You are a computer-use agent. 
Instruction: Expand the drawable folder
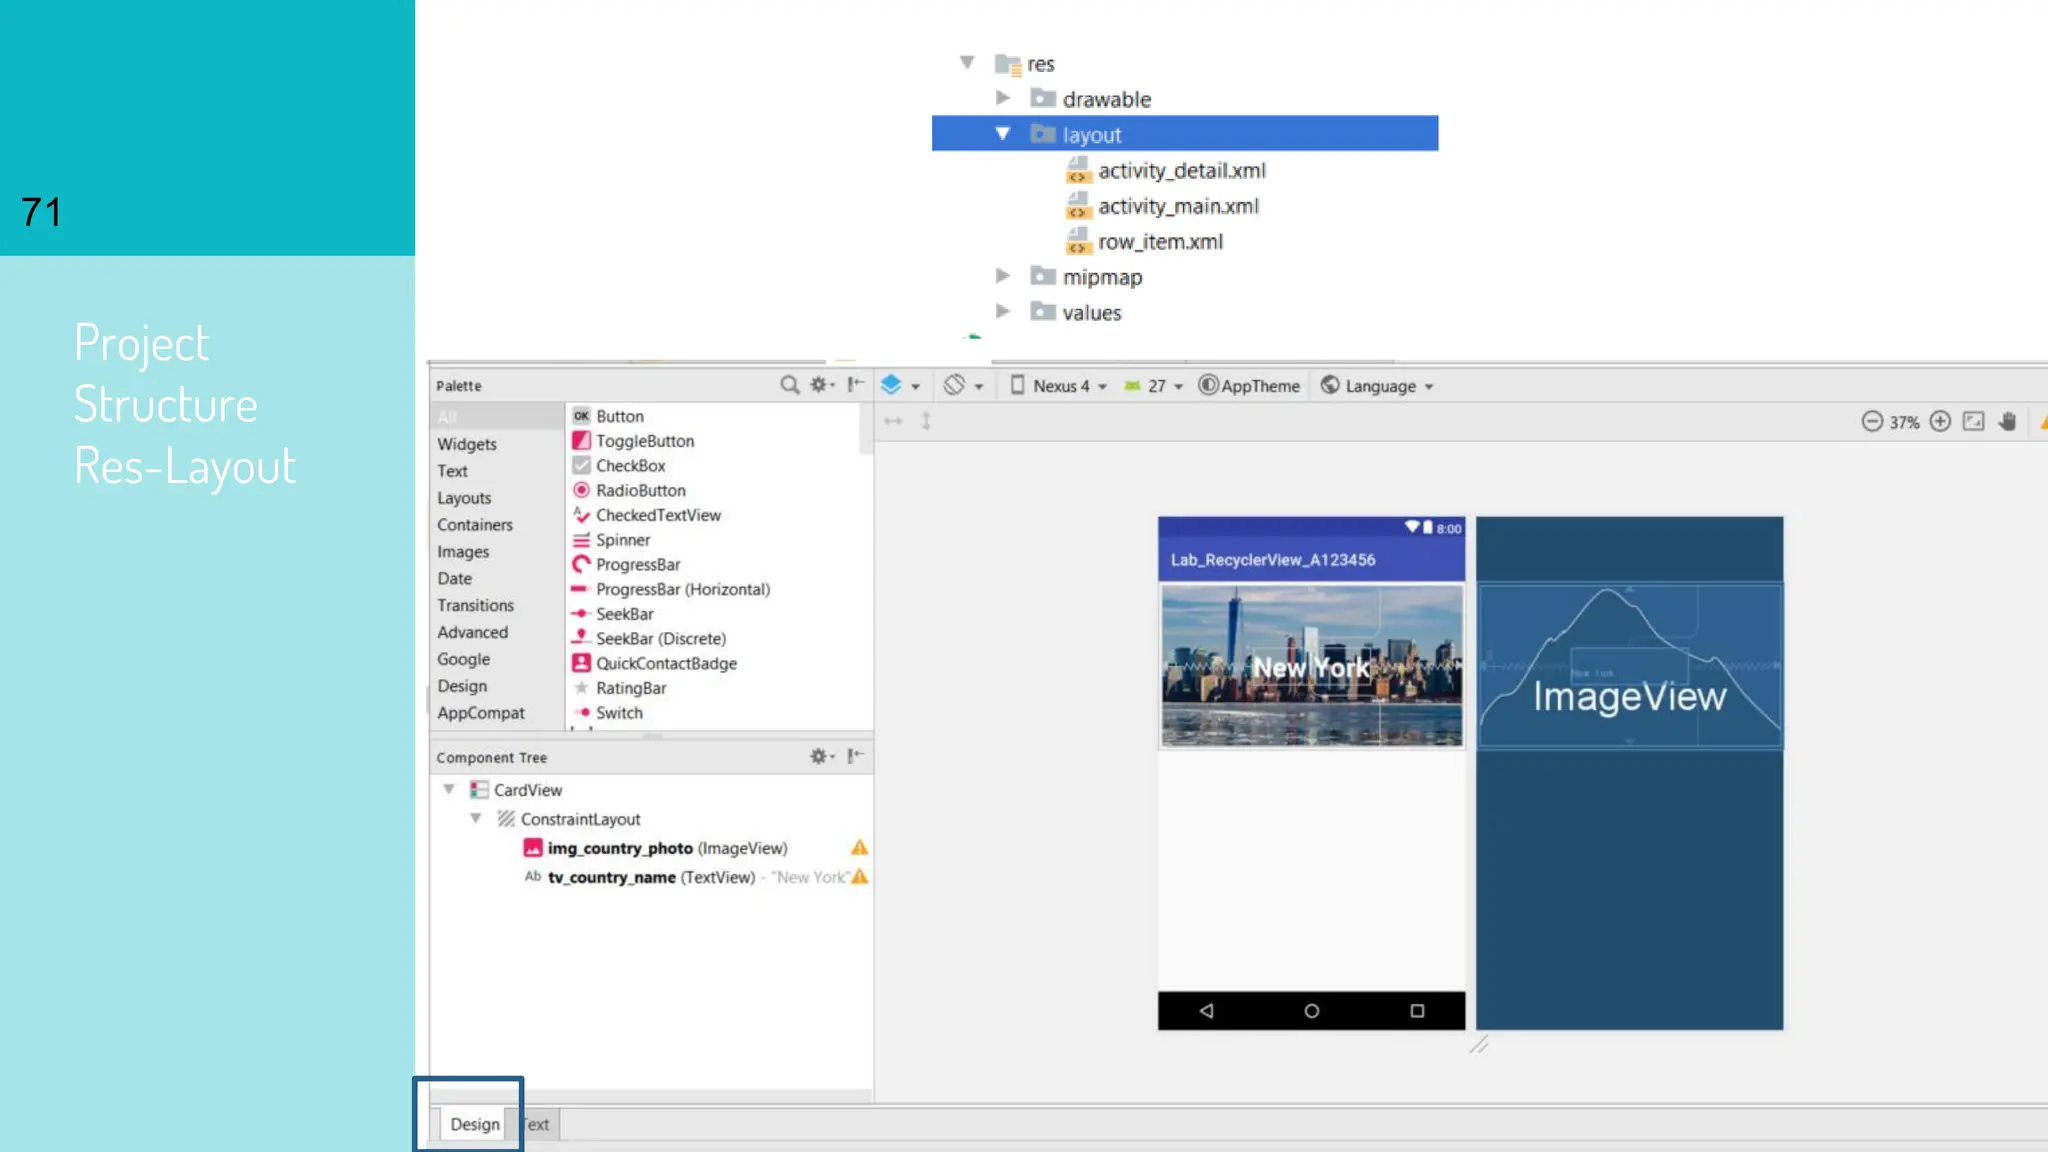1003,98
